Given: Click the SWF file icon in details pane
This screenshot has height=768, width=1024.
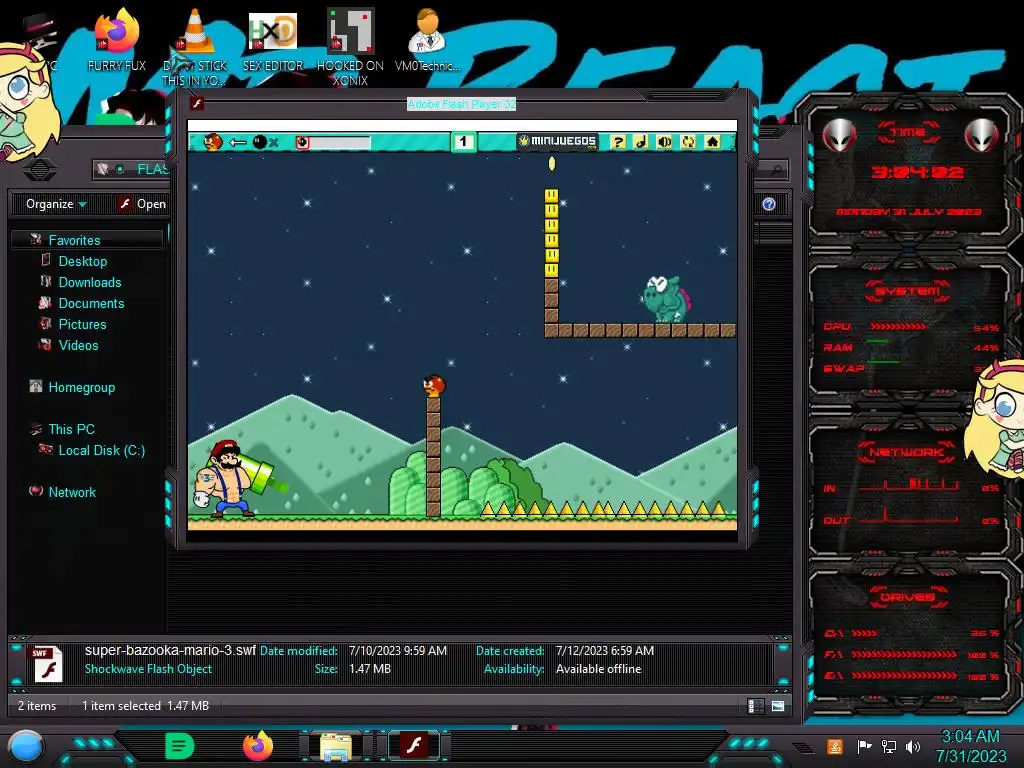Looking at the screenshot, I should [x=48, y=664].
